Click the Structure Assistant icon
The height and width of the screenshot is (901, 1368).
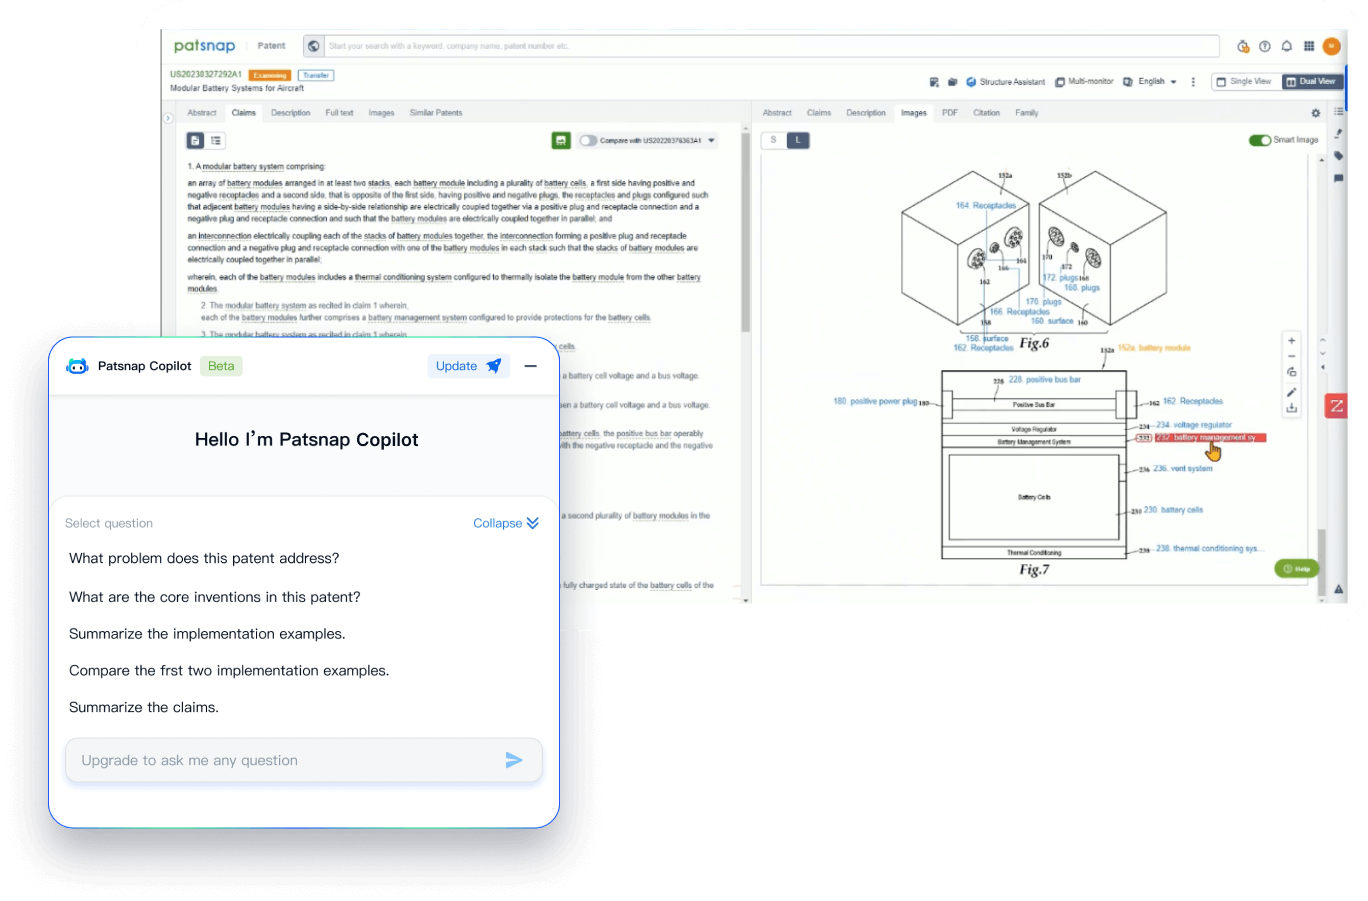pos(971,82)
